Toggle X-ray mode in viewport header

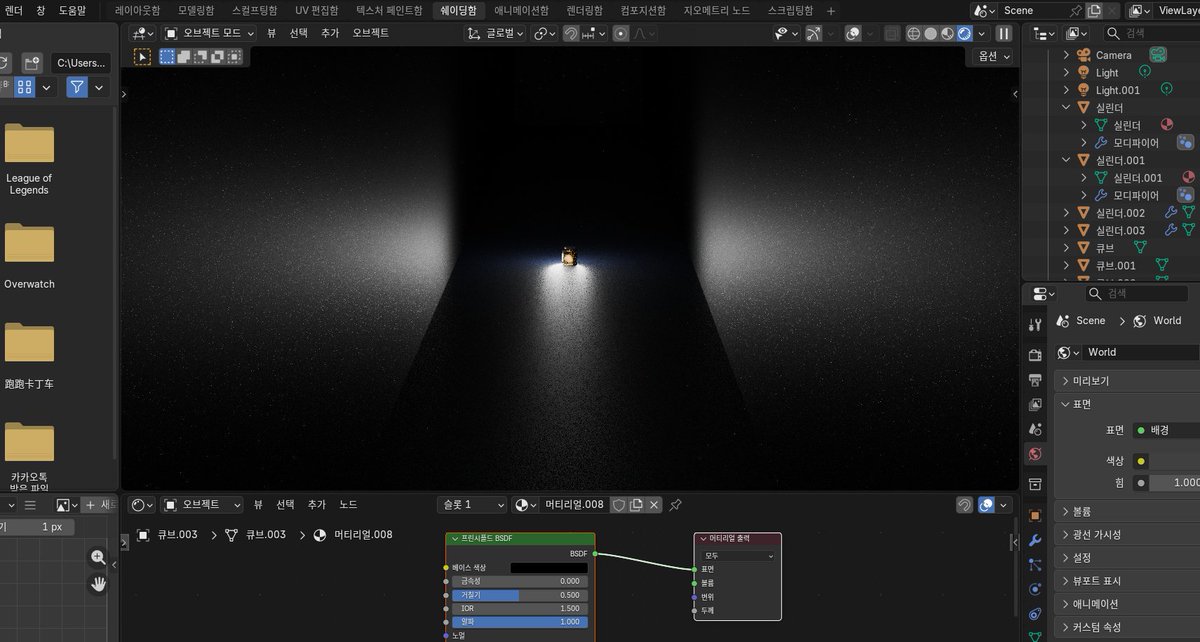(892, 33)
